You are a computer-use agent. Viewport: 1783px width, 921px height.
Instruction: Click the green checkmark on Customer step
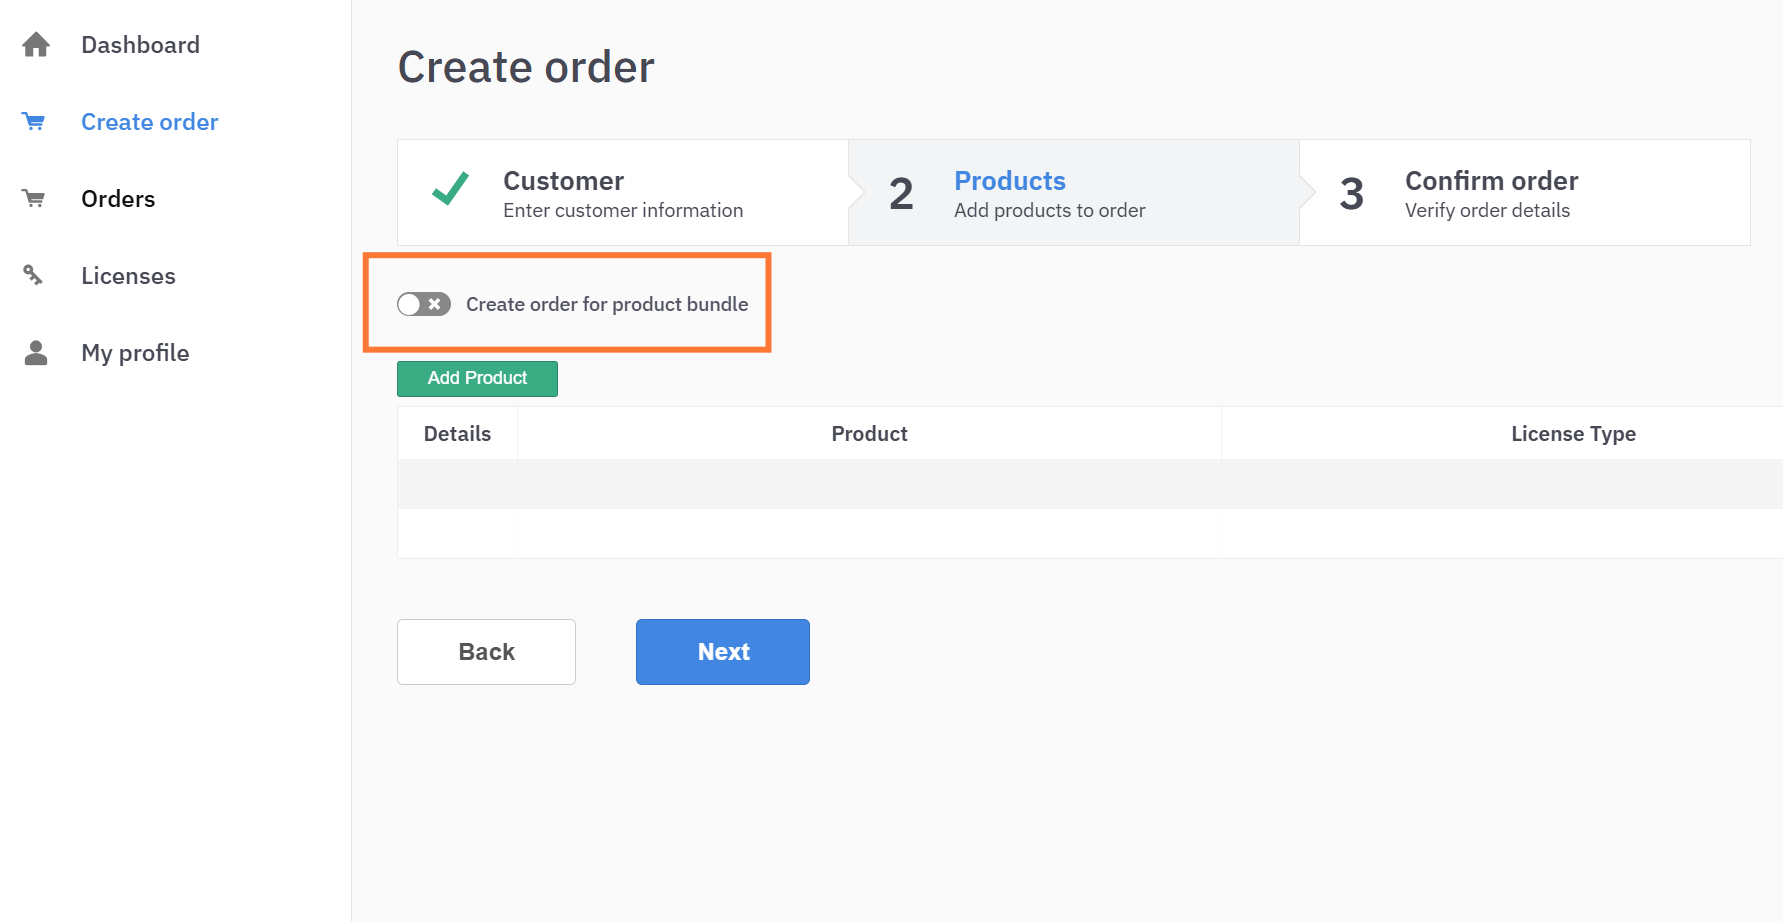tap(450, 189)
